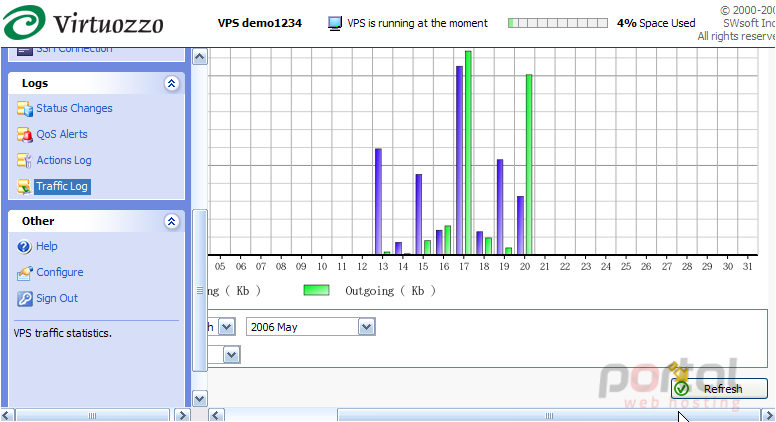Click the '4% Space Used' text

click(656, 23)
